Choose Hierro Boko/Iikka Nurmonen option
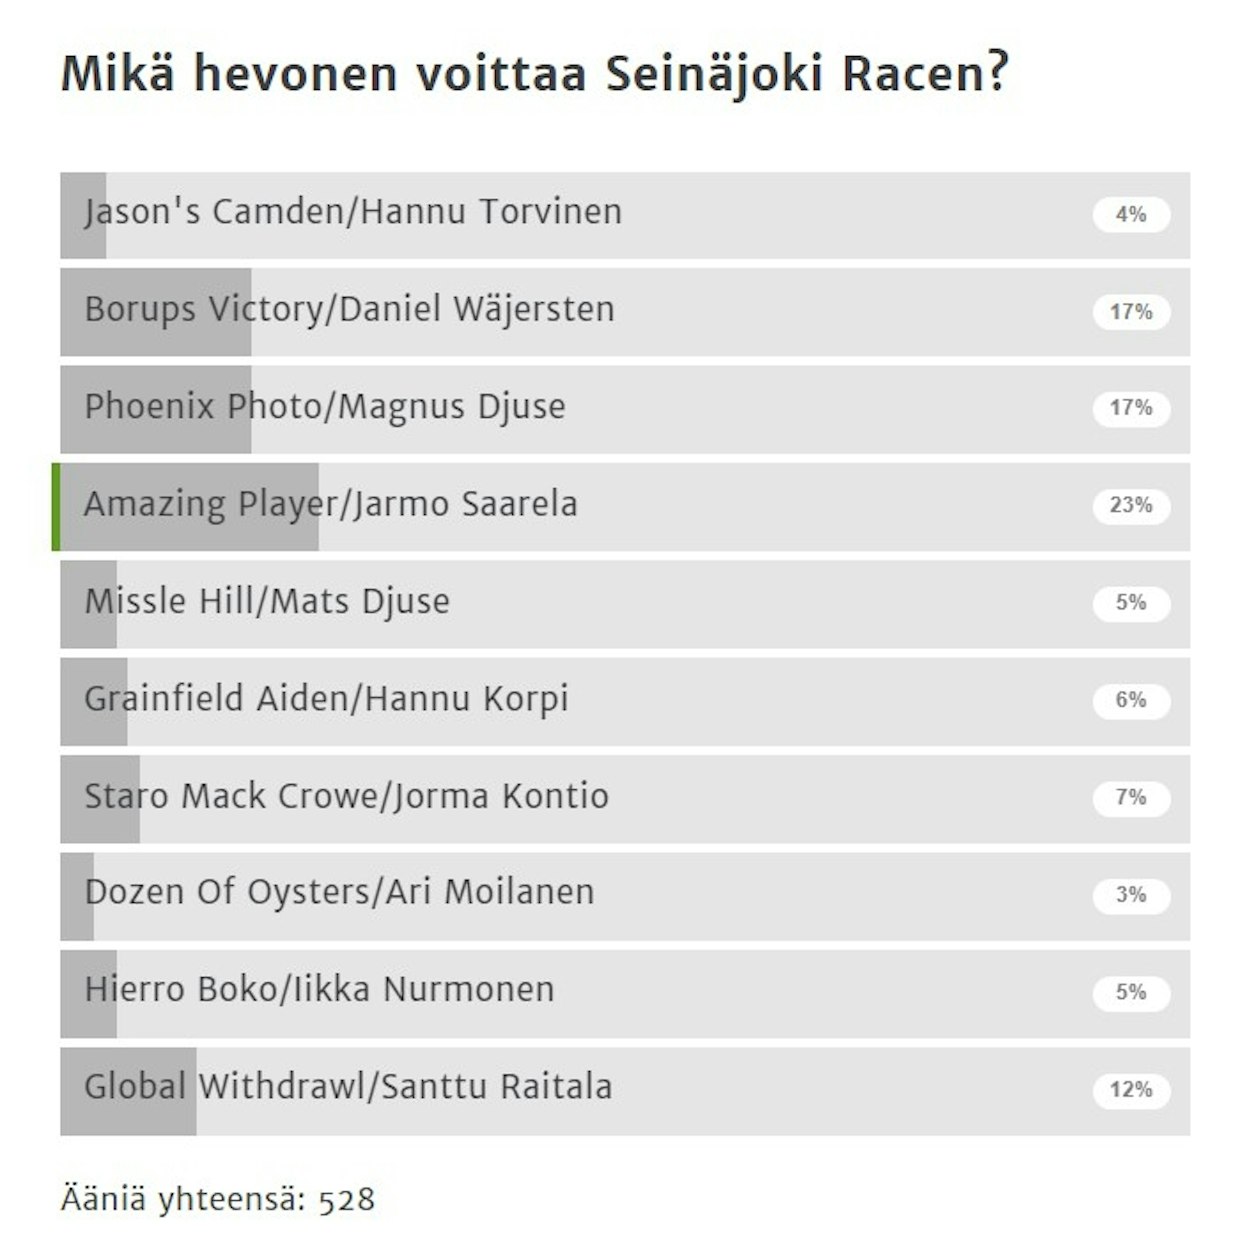Screen dimensions: 1240x1251 [x=625, y=994]
